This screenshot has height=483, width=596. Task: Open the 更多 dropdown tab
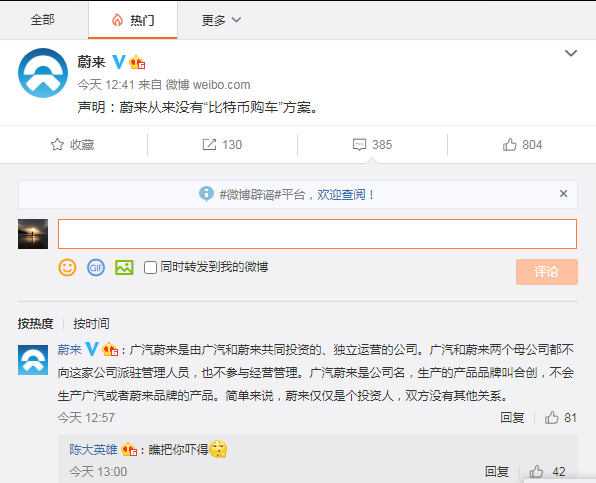point(221,20)
